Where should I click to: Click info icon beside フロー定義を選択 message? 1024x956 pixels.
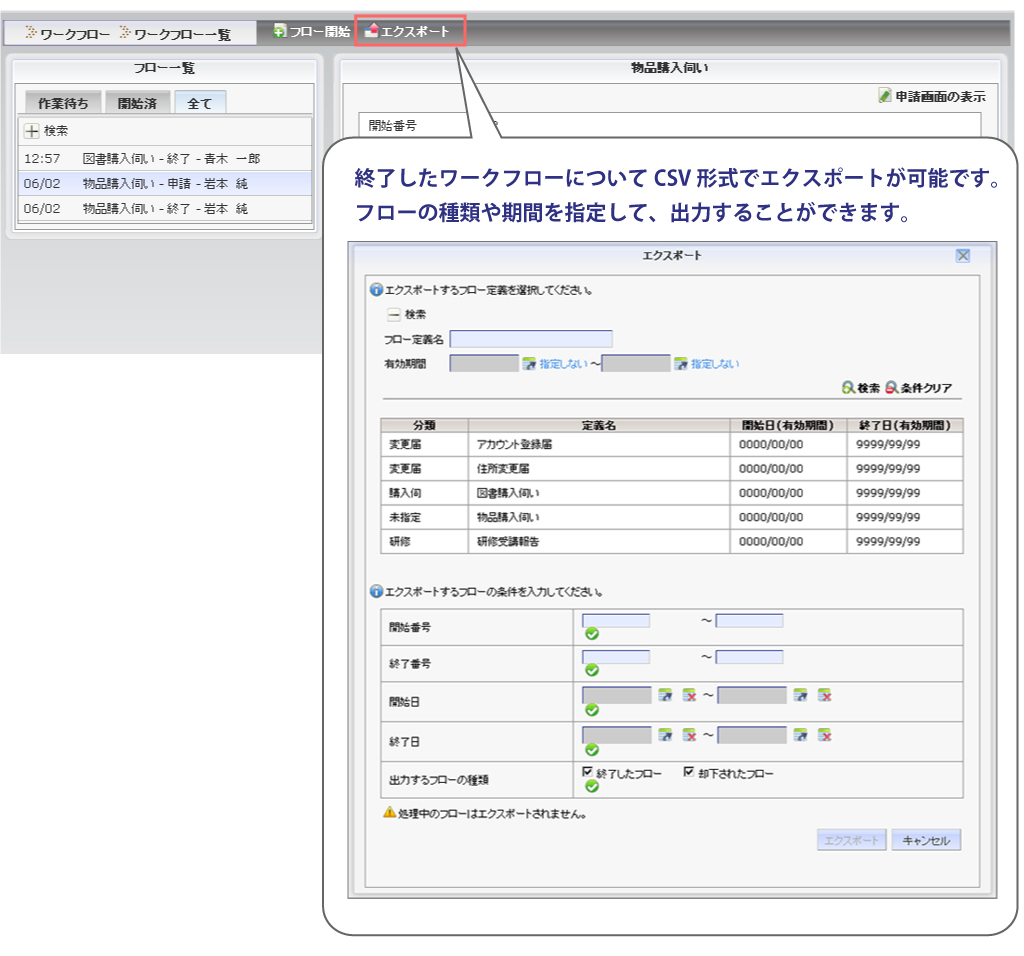[376, 289]
